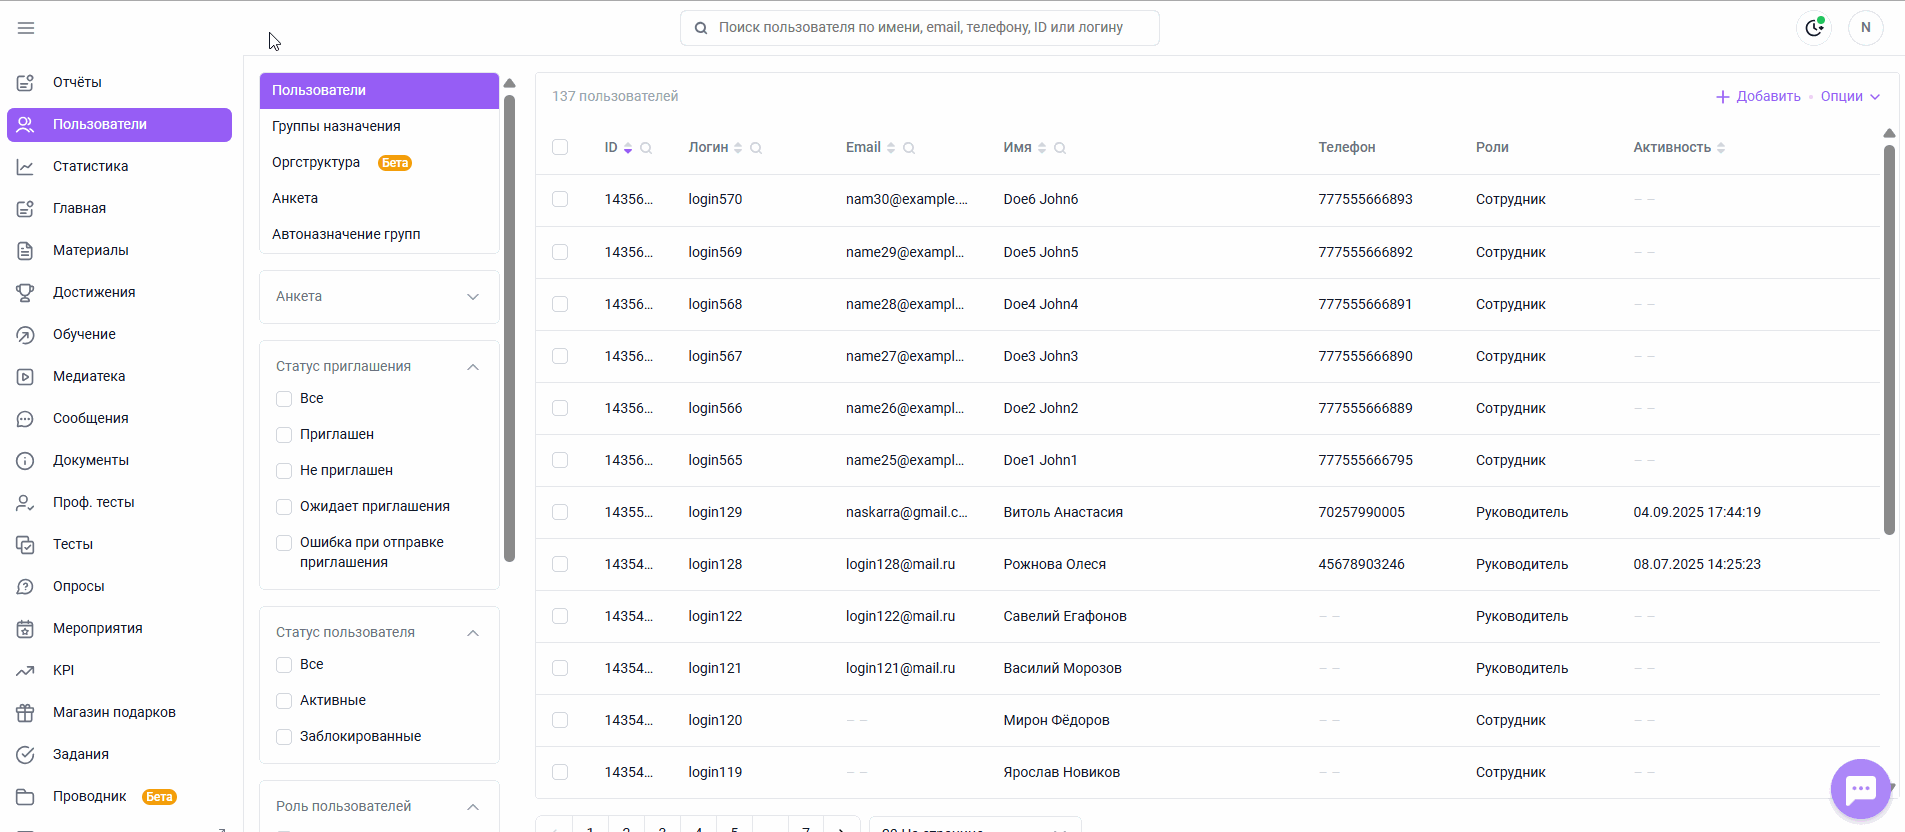Image resolution: width=1905 pixels, height=832 pixels.
Task: Open the Опции dropdown
Action: point(1850,96)
